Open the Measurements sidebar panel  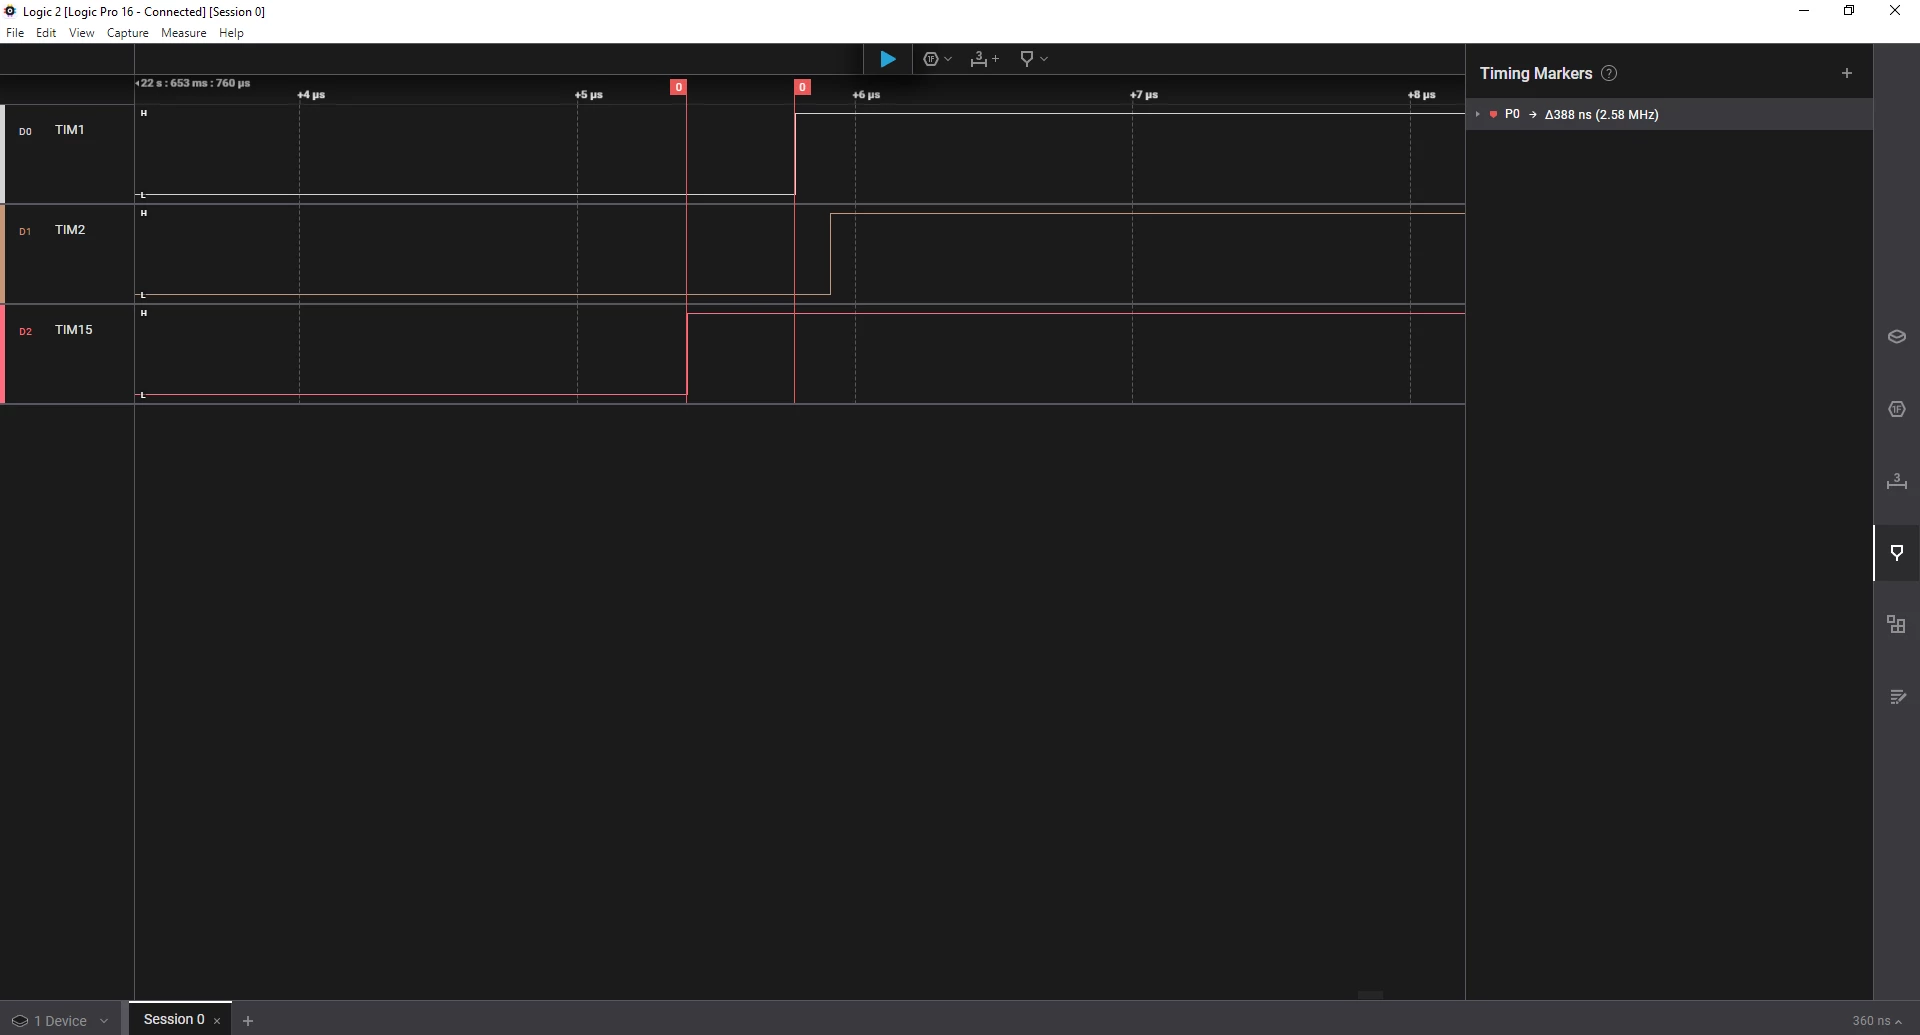[1896, 481]
